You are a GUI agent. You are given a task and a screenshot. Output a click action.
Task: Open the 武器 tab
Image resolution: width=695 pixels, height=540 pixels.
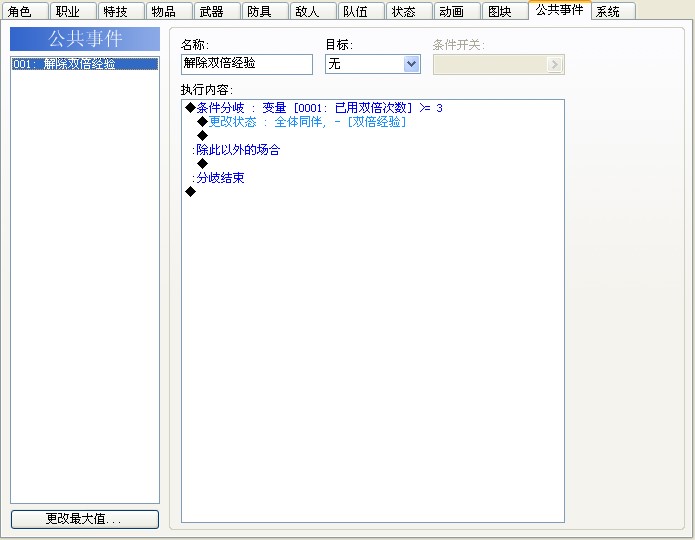pos(217,11)
